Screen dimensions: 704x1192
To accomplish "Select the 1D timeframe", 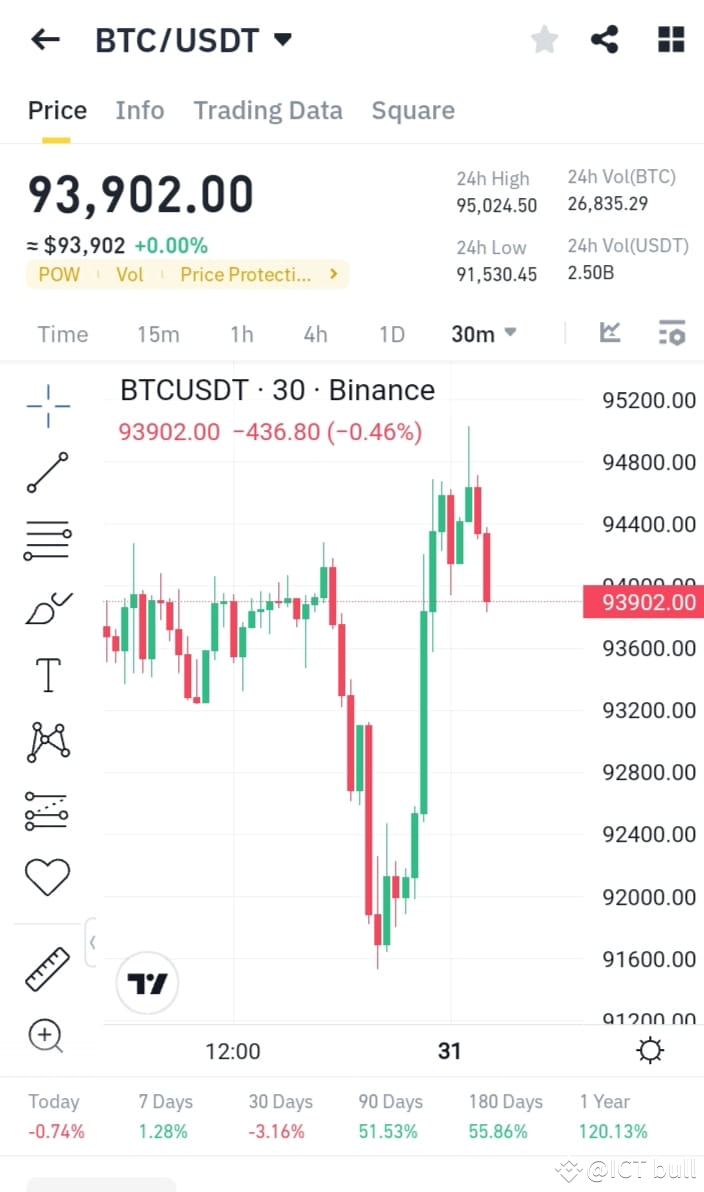I will coord(391,334).
